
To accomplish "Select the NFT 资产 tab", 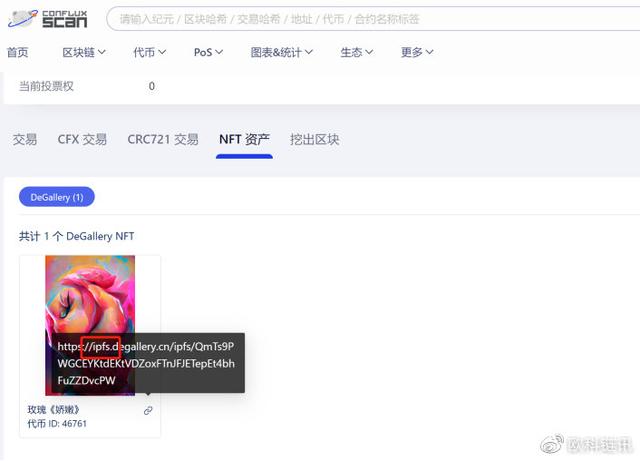I will click(x=244, y=140).
